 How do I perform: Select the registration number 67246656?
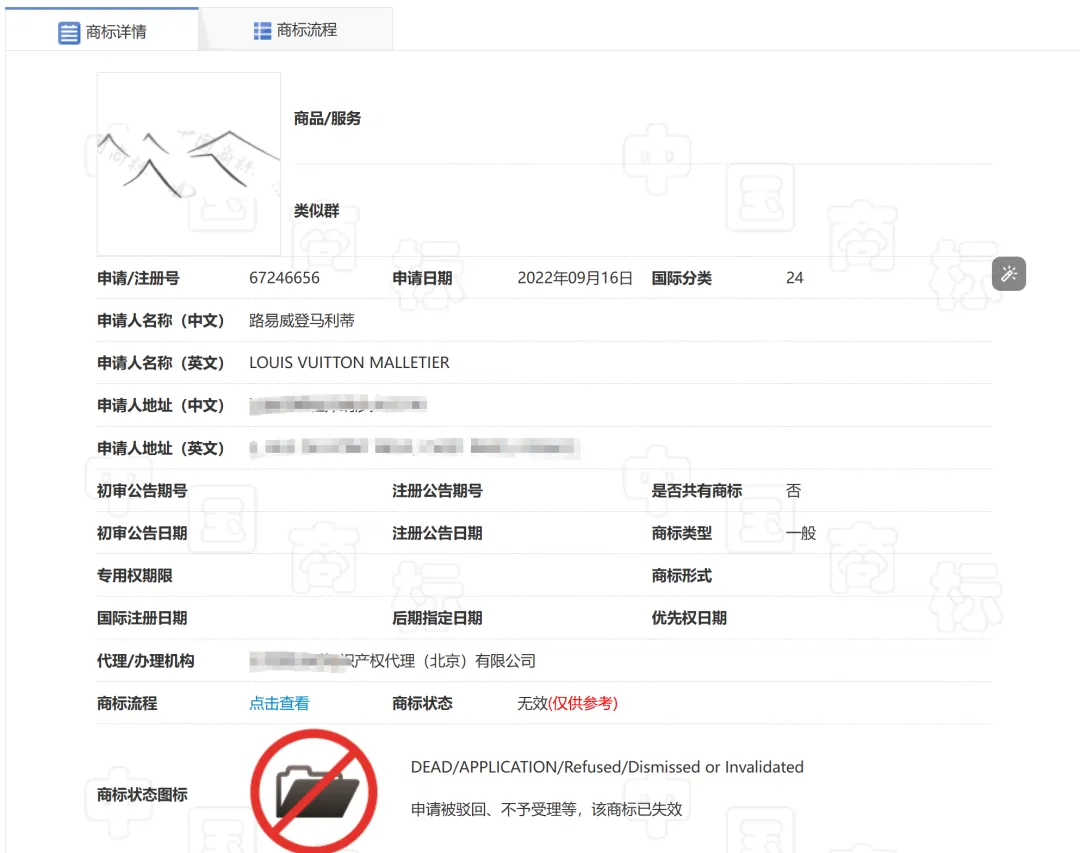[284, 278]
